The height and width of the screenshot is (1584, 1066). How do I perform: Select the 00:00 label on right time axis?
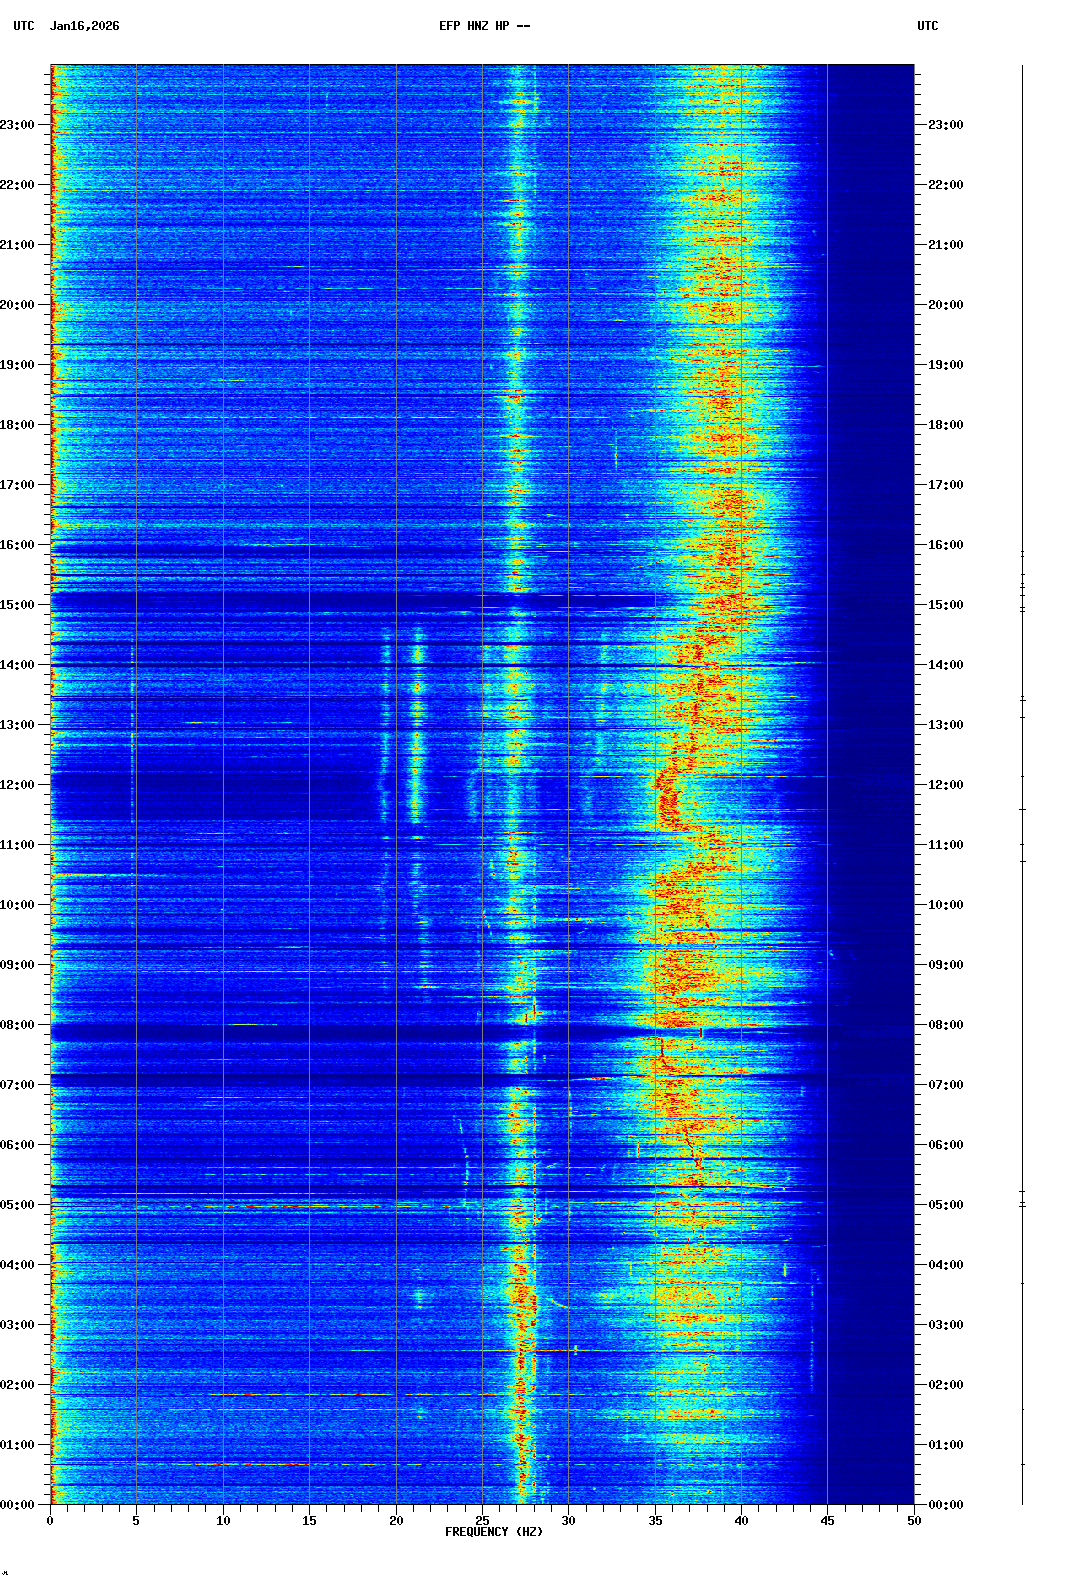pyautogui.click(x=945, y=1505)
